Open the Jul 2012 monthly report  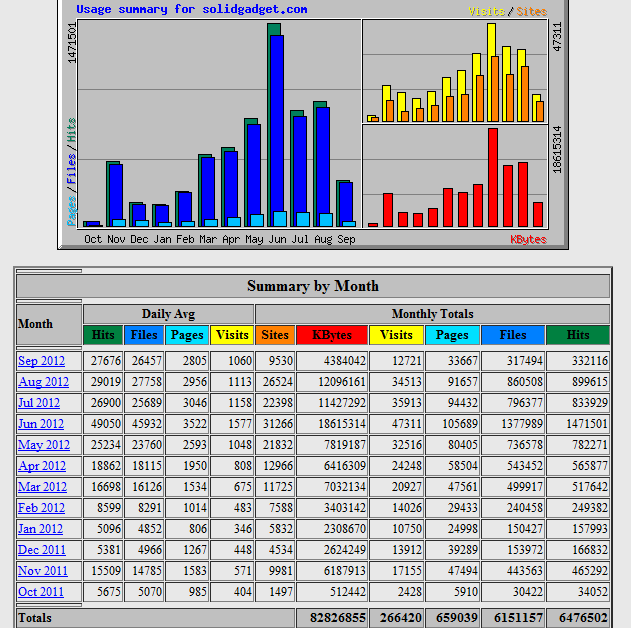(x=39, y=403)
